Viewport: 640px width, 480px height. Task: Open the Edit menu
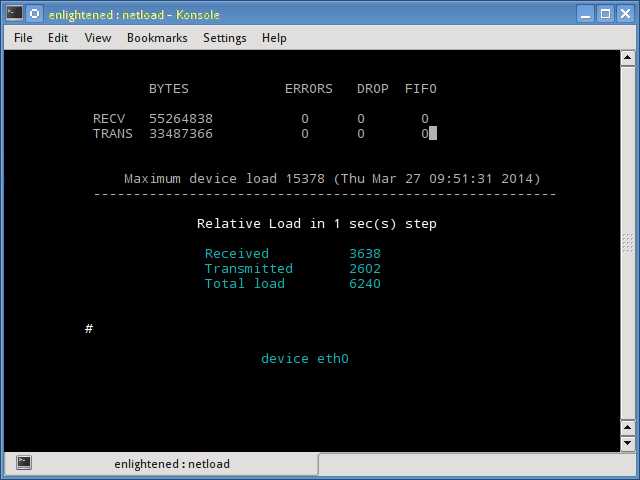pos(58,38)
